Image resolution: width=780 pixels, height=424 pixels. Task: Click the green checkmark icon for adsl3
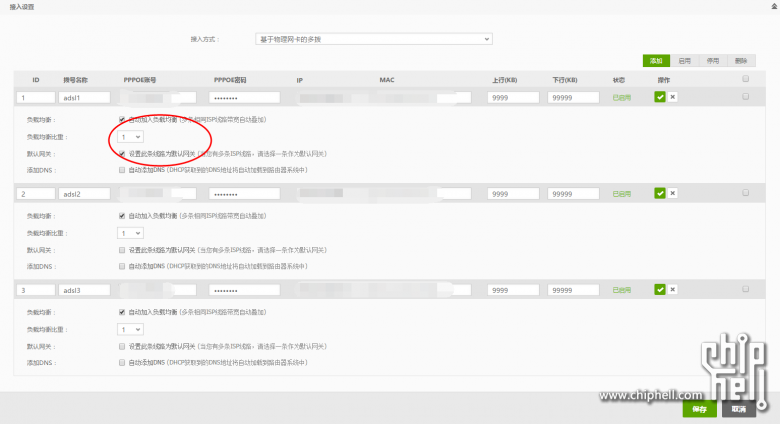point(660,290)
